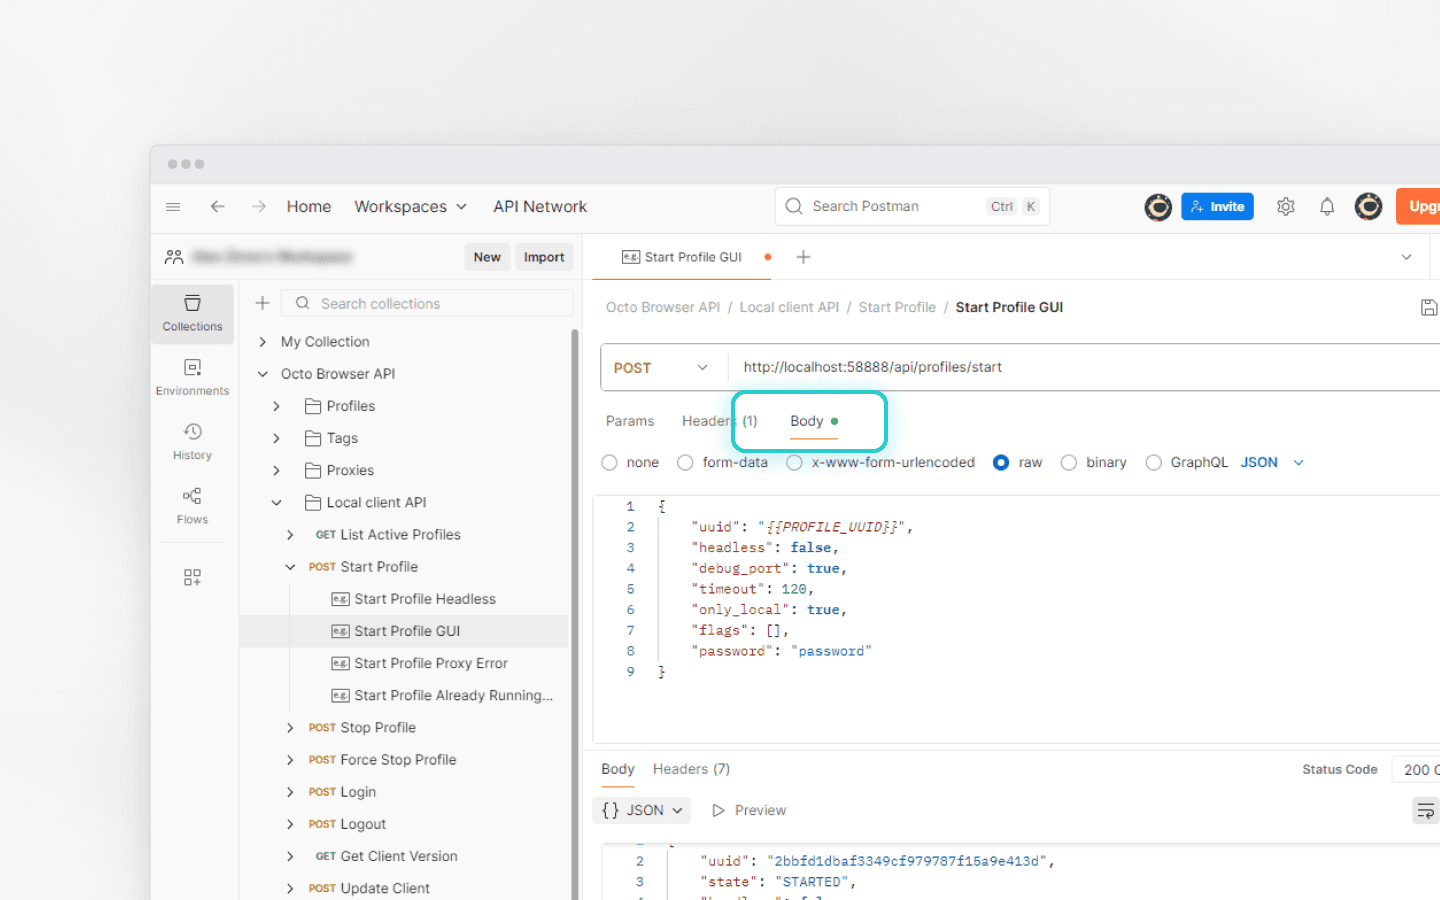The width and height of the screenshot is (1440, 900).
Task: Select x-www-form-urlencoded body type
Action: 794,463
